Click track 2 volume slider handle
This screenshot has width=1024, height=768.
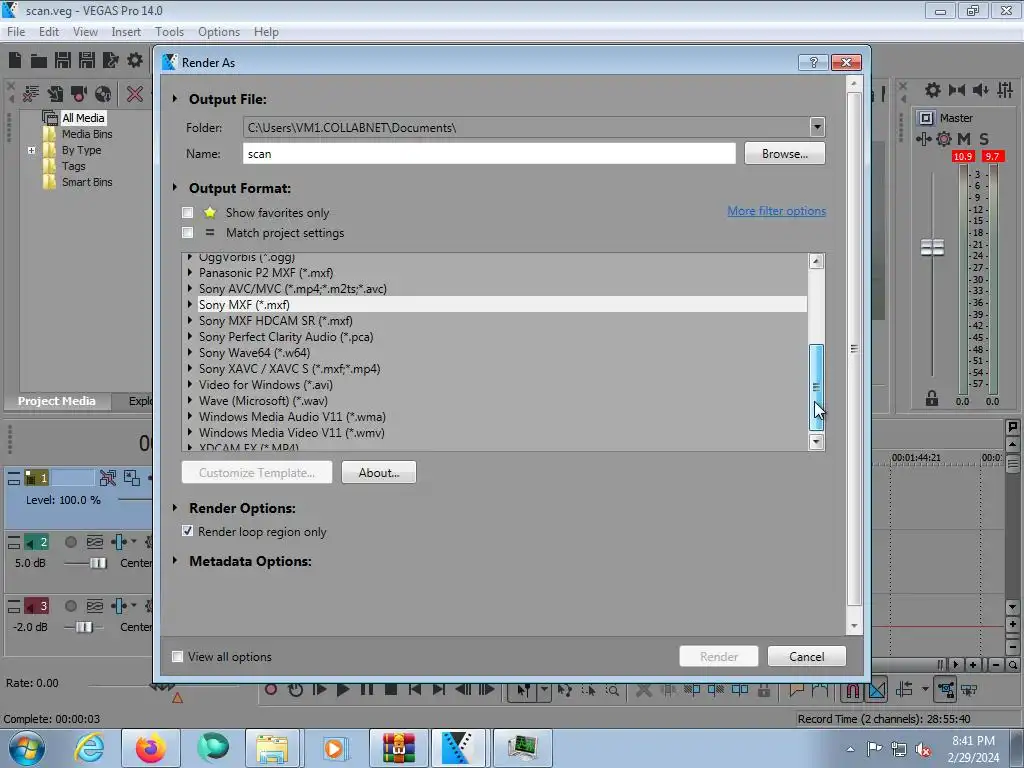click(98, 563)
